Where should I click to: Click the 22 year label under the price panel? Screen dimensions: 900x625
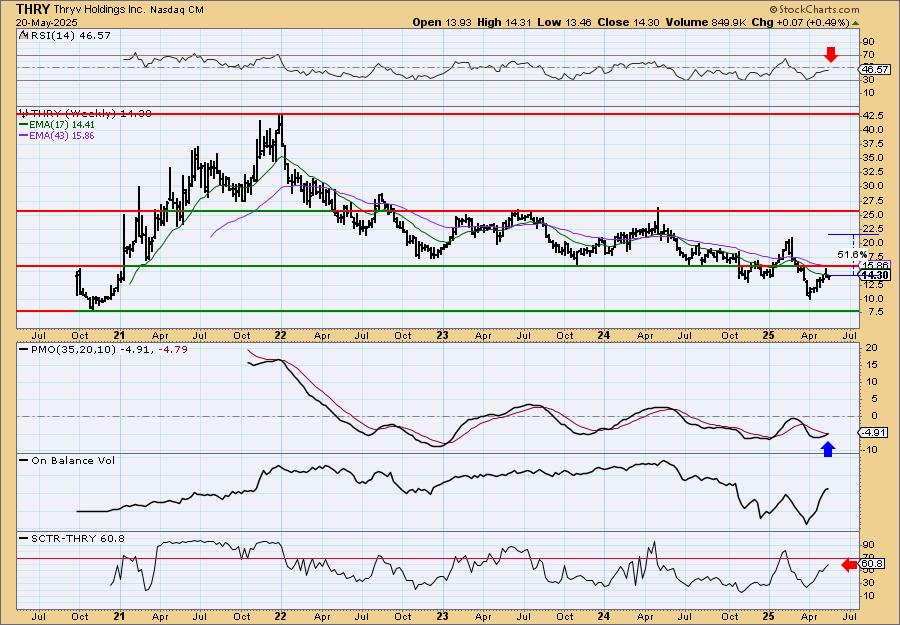coord(280,335)
